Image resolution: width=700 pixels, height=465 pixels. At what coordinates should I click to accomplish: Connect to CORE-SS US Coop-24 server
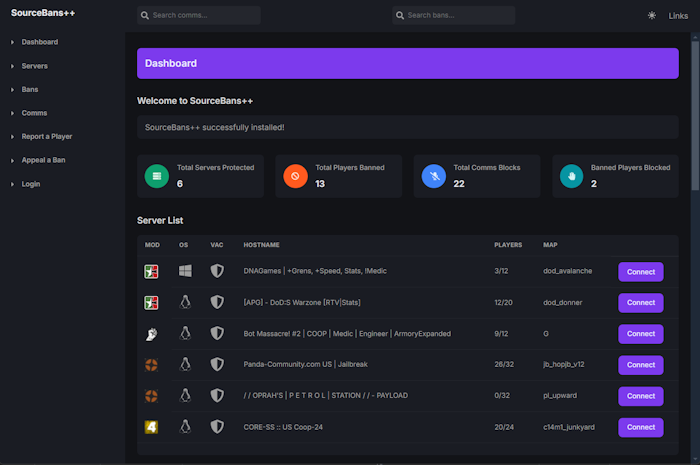(641, 428)
